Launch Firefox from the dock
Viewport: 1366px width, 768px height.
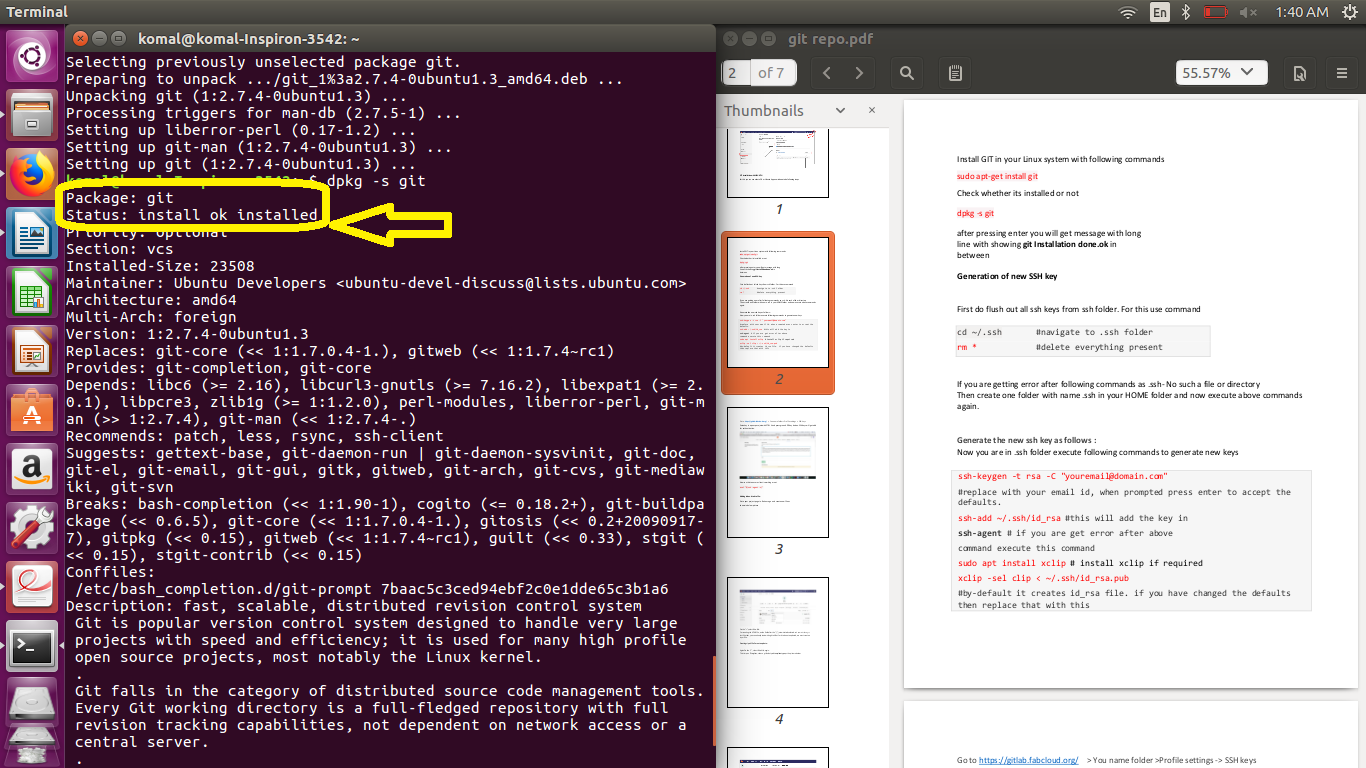pyautogui.click(x=32, y=173)
